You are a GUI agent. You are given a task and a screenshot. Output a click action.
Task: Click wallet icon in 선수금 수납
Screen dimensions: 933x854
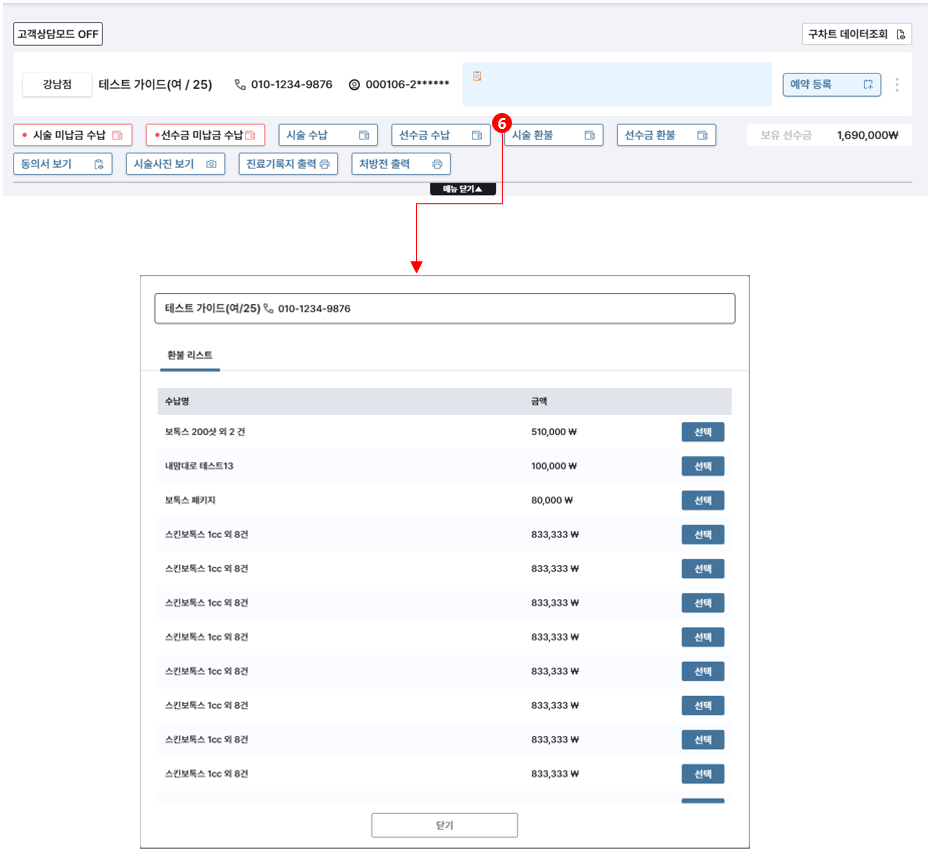tap(477, 136)
